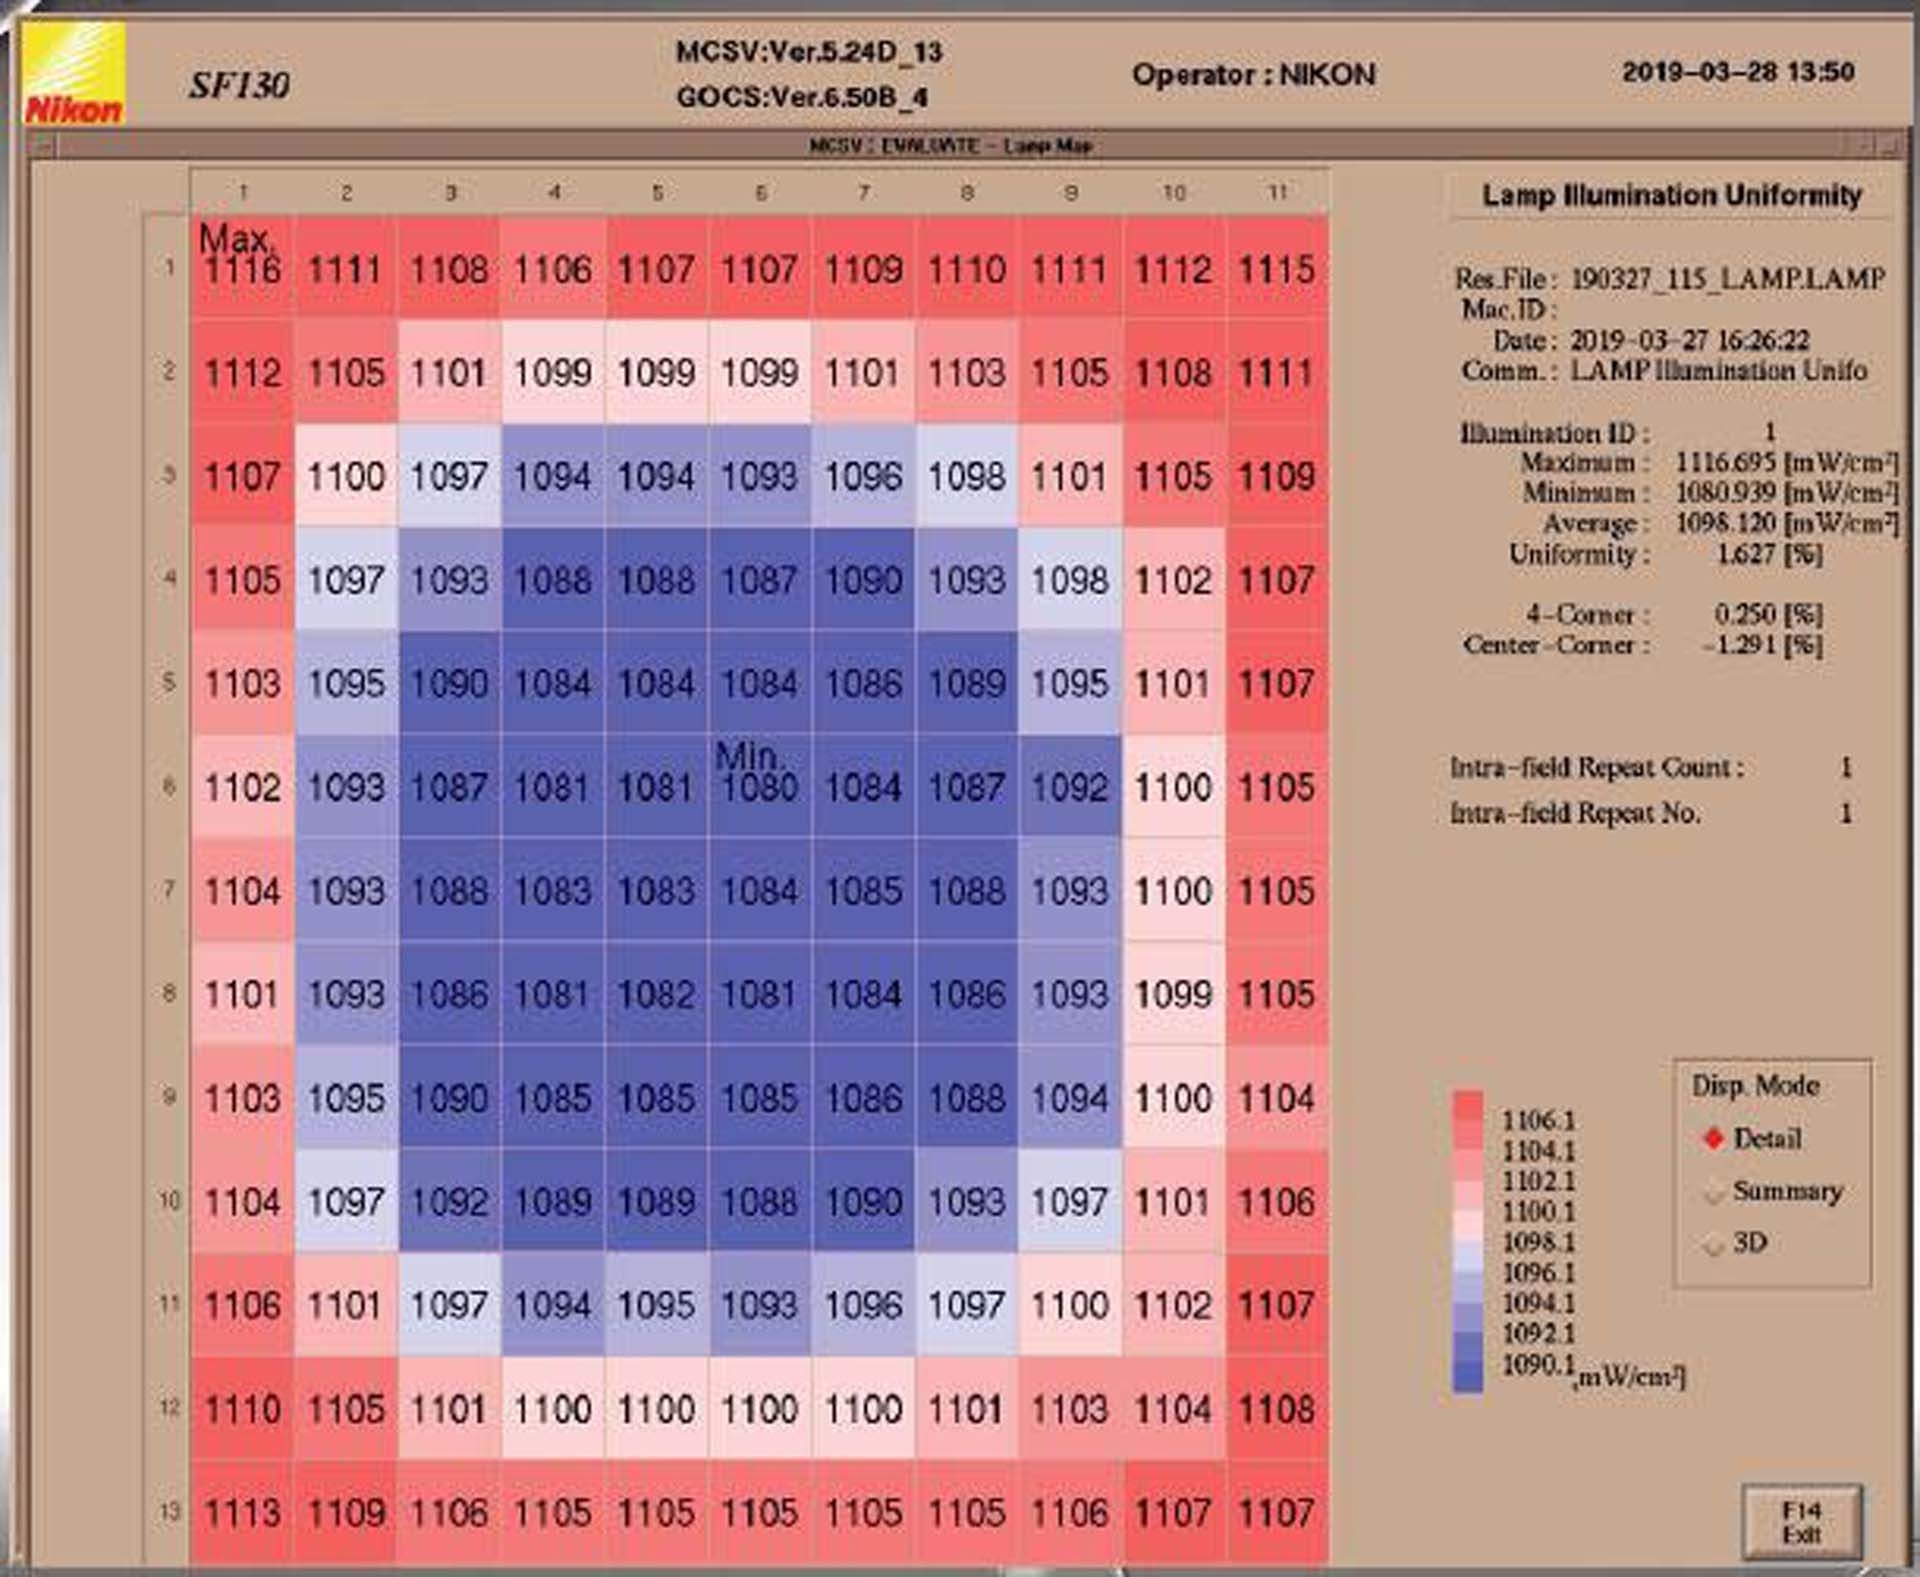This screenshot has width=1920, height=1577.
Task: Select the Summary display mode option
Action: pos(1714,1192)
